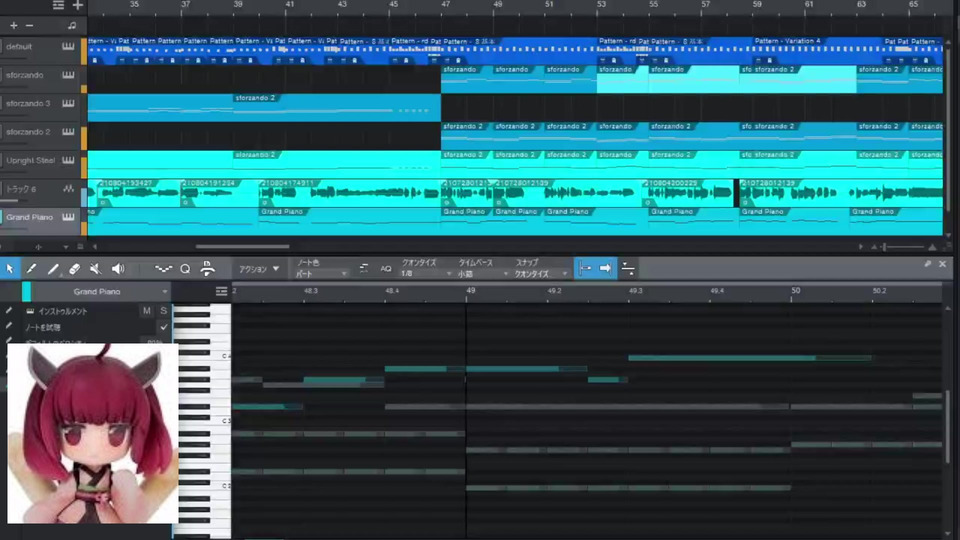The width and height of the screenshot is (960, 540).
Task: Toggle the ノートを試聴 checkbox
Action: pyautogui.click(x=163, y=327)
